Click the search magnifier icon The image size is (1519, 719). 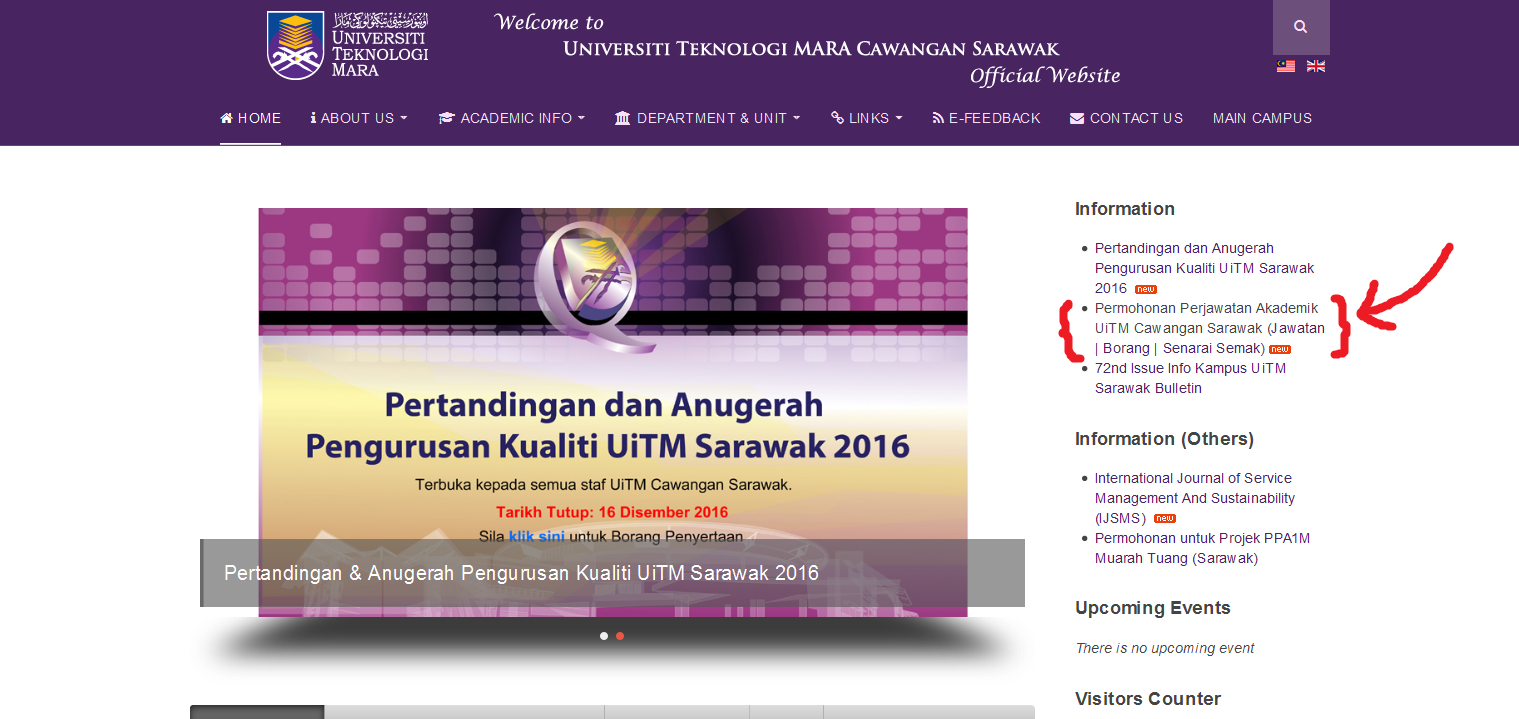point(1300,27)
